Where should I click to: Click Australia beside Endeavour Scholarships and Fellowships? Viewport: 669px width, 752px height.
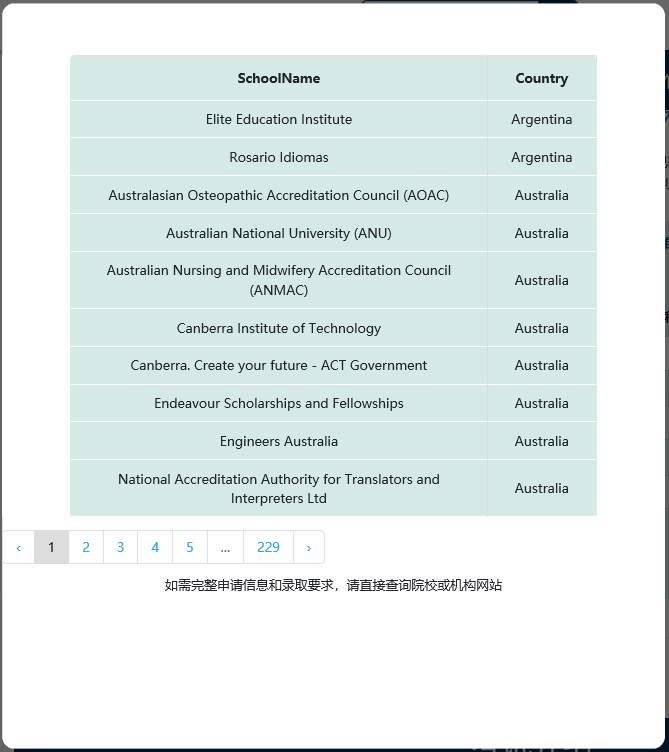pos(542,403)
